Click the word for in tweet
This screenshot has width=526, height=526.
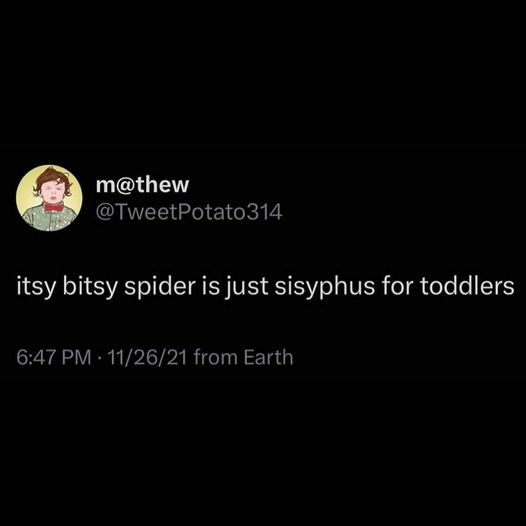point(397,286)
